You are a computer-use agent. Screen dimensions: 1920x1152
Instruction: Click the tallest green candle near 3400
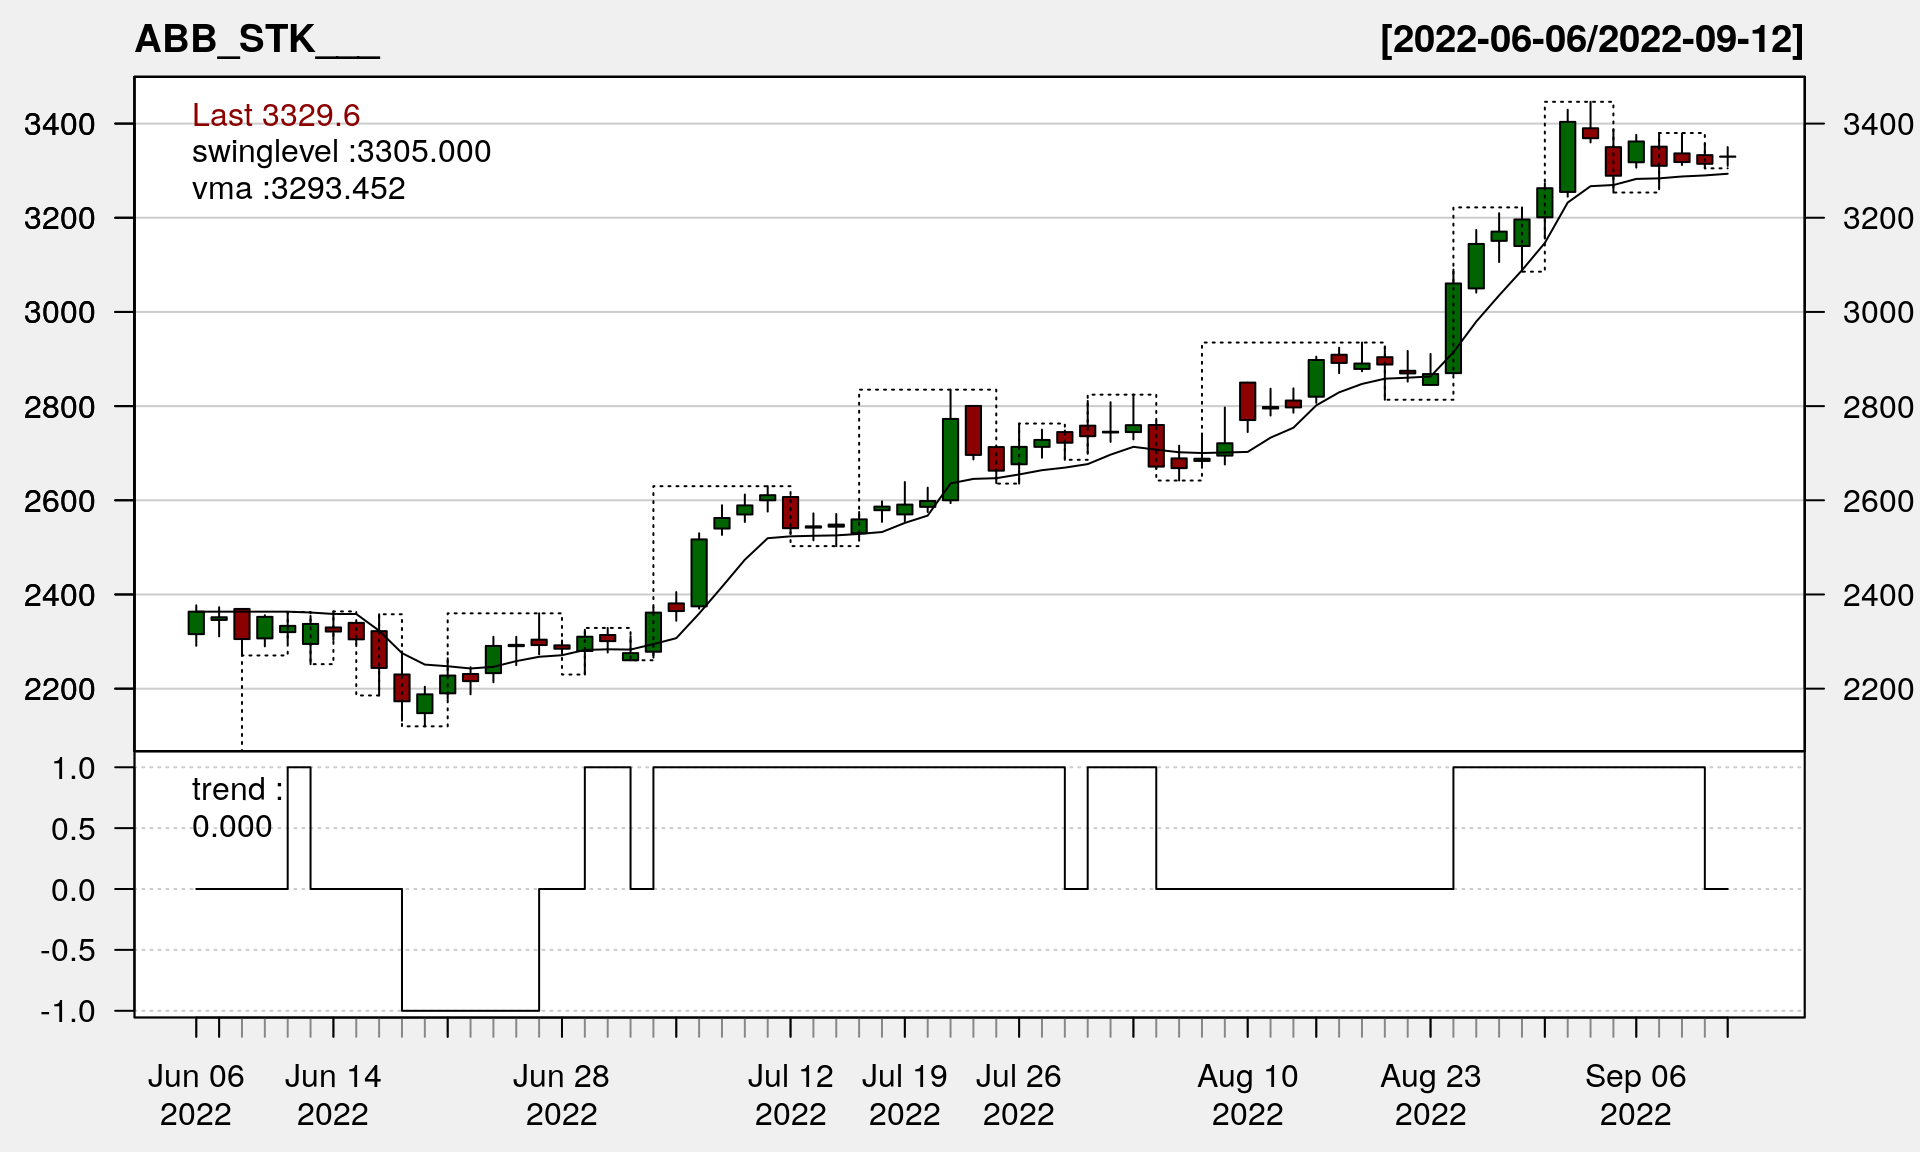pos(1567,157)
